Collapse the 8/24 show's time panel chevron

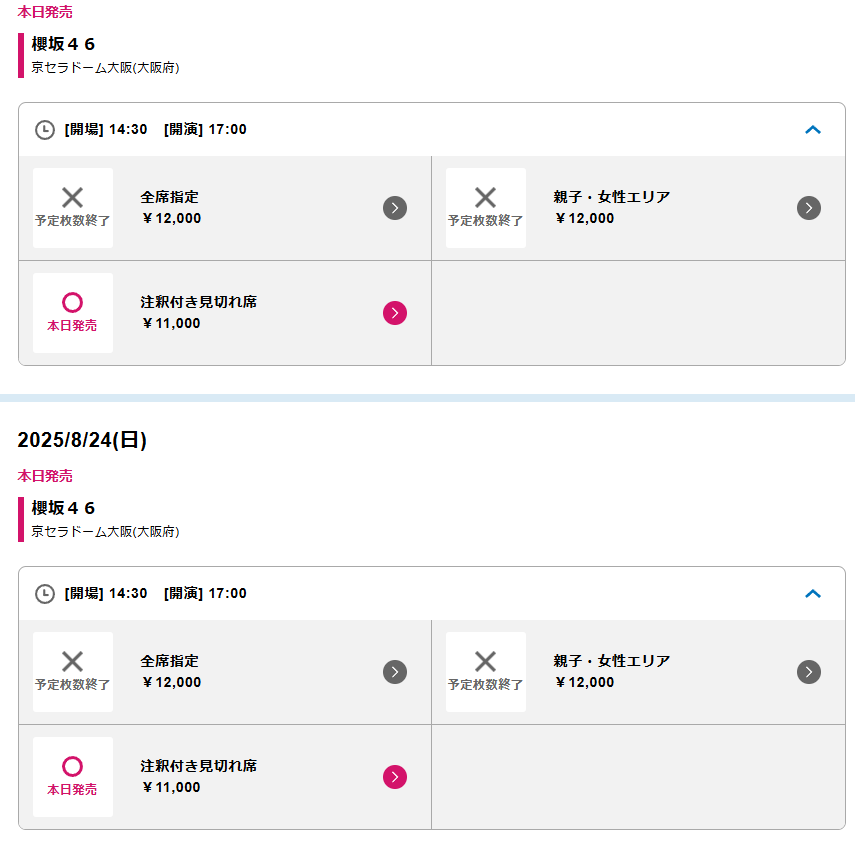(x=813, y=594)
